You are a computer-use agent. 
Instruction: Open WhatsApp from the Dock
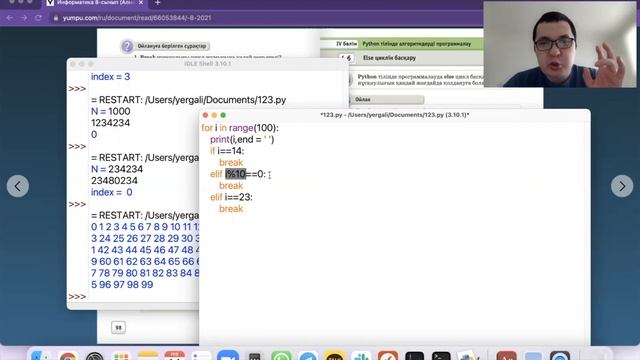[x=282, y=356]
